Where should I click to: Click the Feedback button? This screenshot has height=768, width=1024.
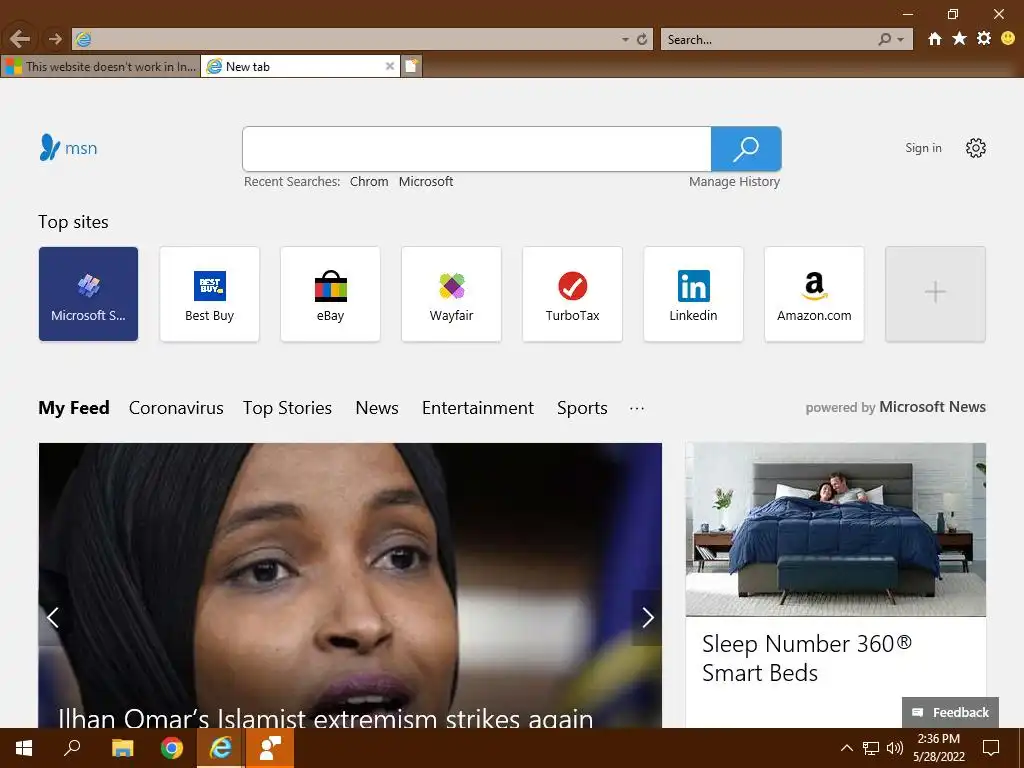pyautogui.click(x=950, y=712)
